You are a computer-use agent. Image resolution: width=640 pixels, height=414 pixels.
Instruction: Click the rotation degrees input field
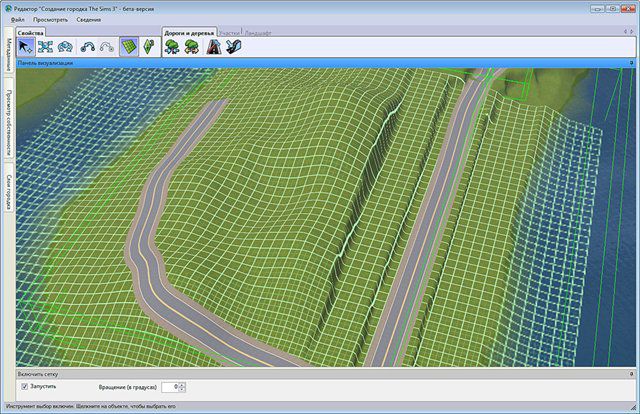click(x=169, y=386)
